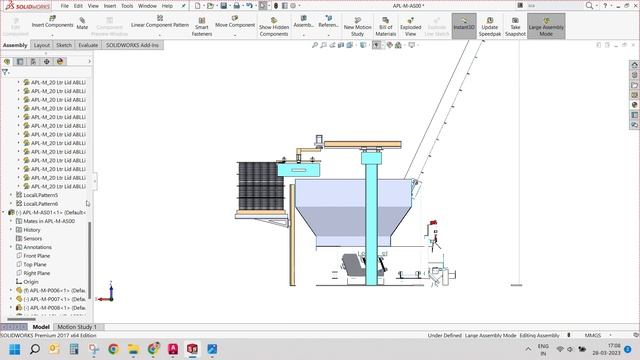Open the Tools menu
Image resolution: width=640 pixels, height=360 pixels.
(x=127, y=6)
